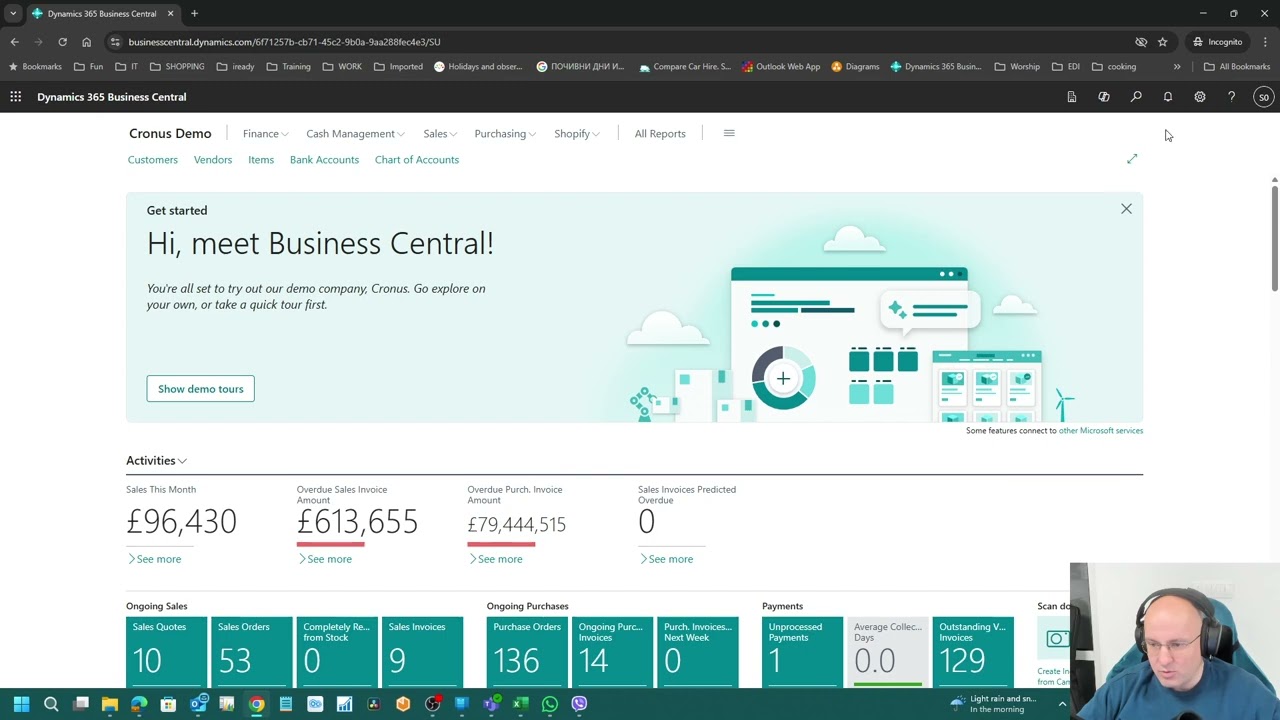Open the settings gear in Business Central
Viewport: 1280px width, 720px height.
[1200, 97]
